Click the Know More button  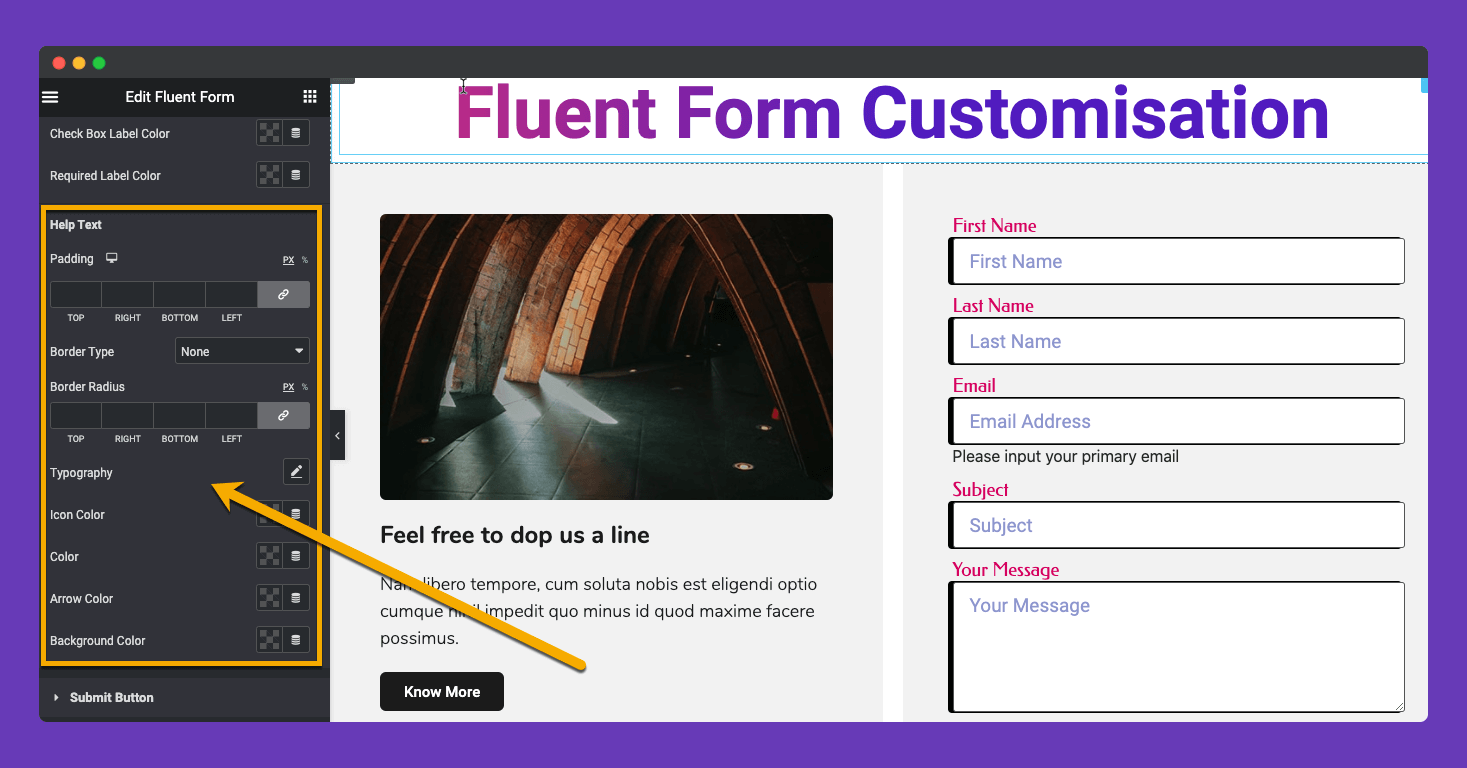(442, 692)
